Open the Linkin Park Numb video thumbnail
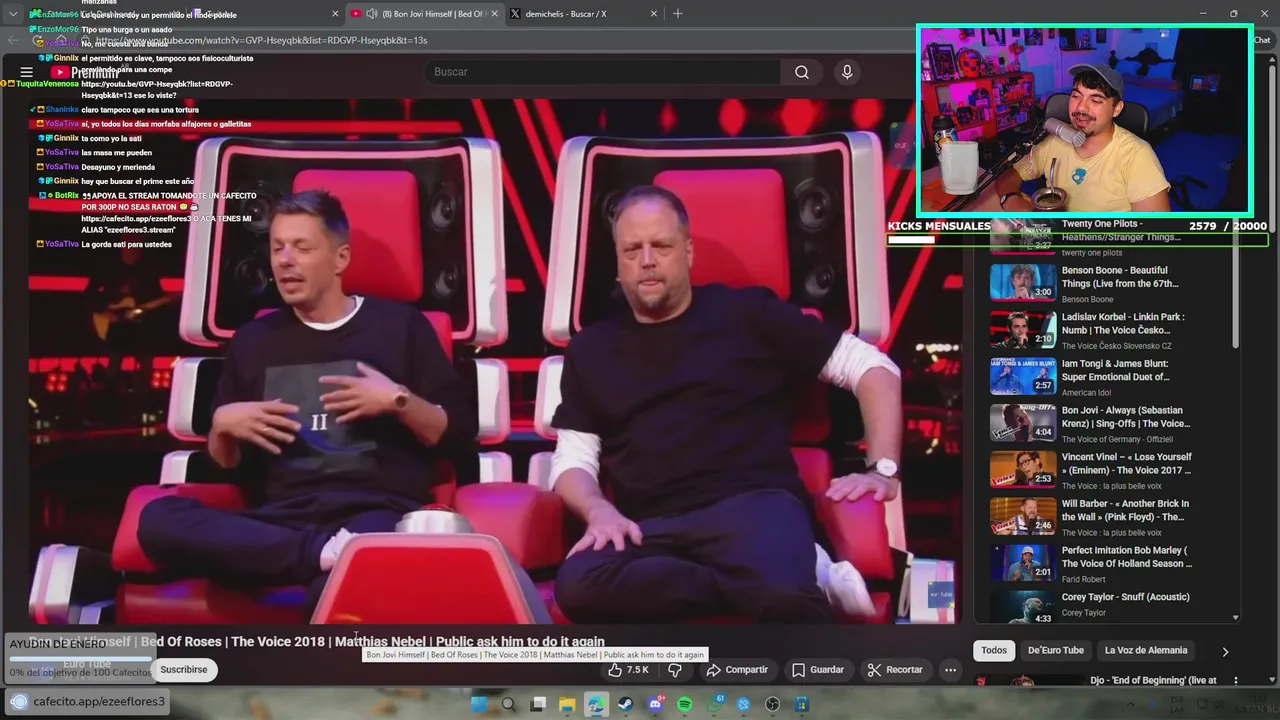The height and width of the screenshot is (720, 1280). [x=1023, y=330]
